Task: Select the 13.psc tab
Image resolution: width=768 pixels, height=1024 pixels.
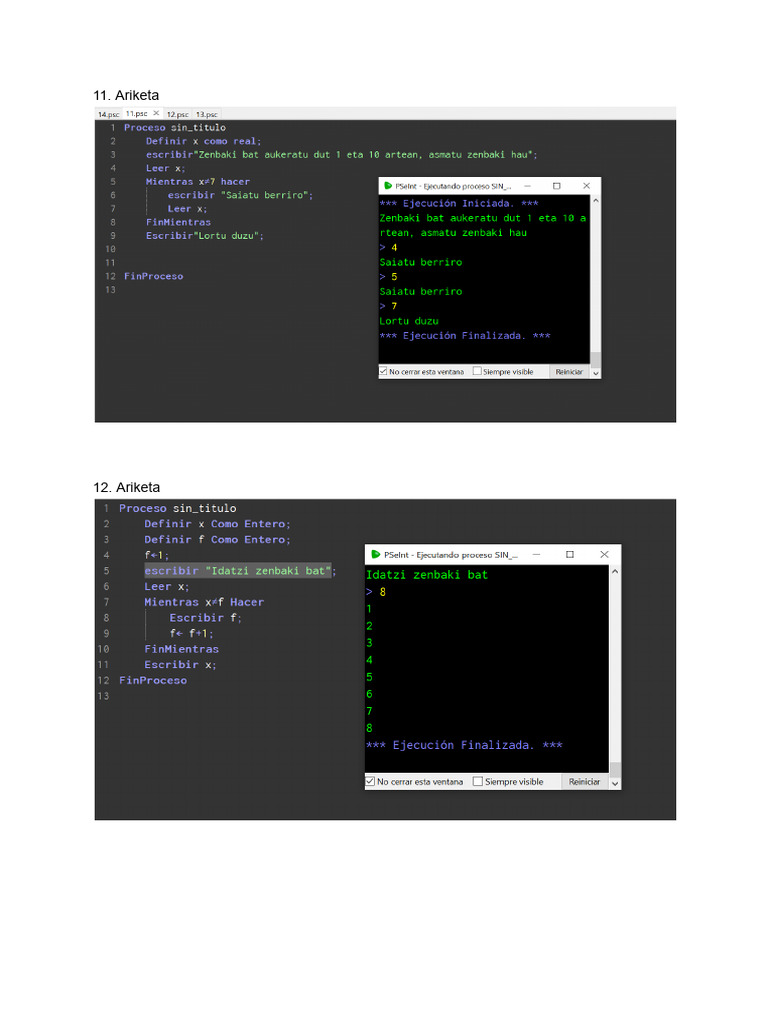Action: [206, 114]
